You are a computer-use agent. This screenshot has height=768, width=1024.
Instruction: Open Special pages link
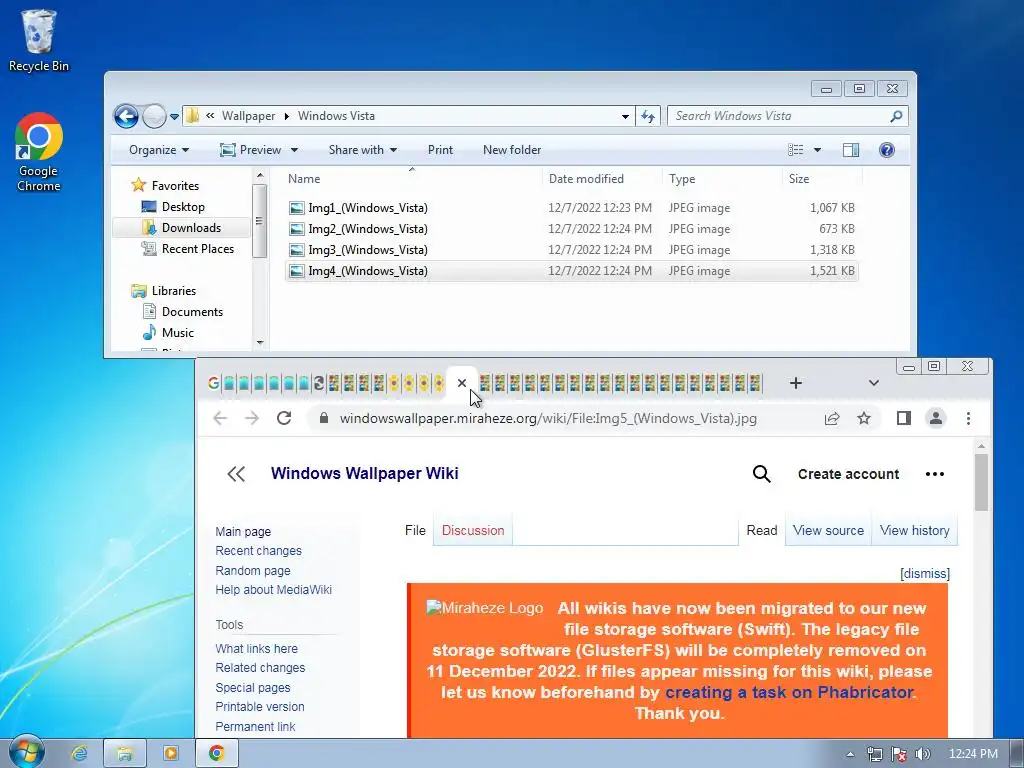tap(253, 688)
